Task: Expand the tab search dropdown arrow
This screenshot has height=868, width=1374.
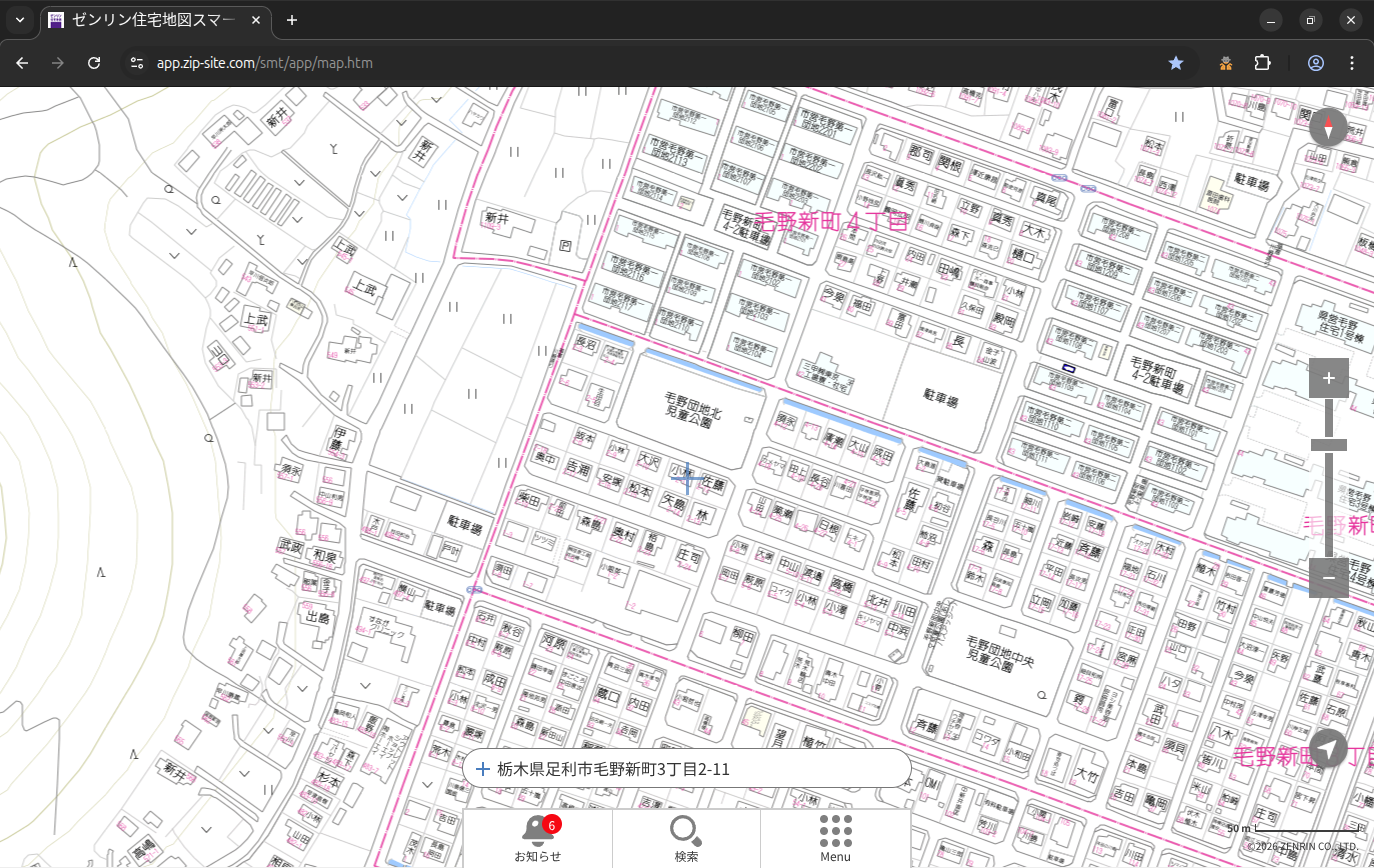Action: tap(20, 20)
